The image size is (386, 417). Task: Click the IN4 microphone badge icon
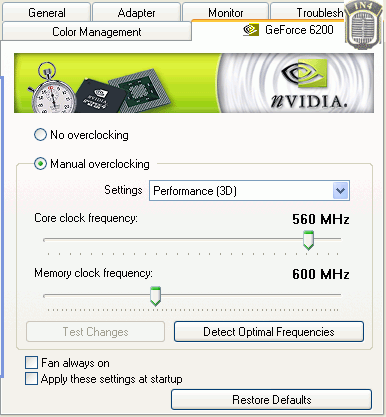click(x=364, y=25)
